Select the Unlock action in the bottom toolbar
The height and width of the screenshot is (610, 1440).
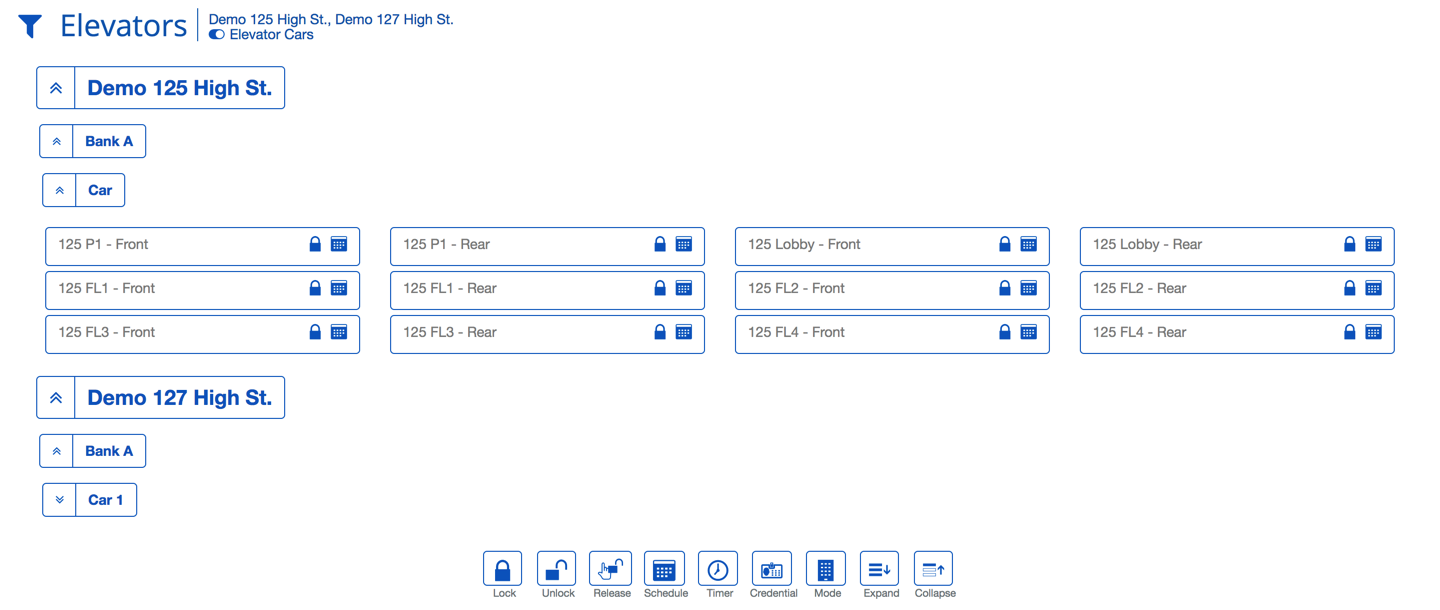click(557, 570)
